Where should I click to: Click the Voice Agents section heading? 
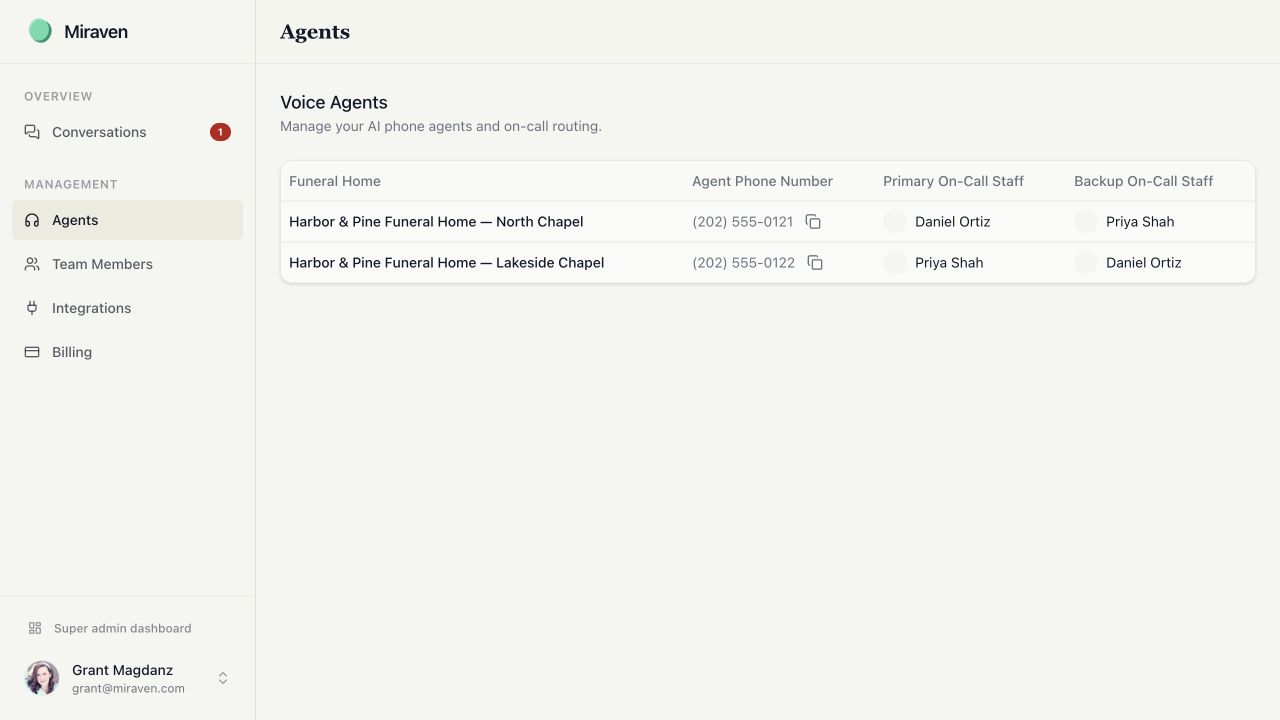(x=334, y=102)
